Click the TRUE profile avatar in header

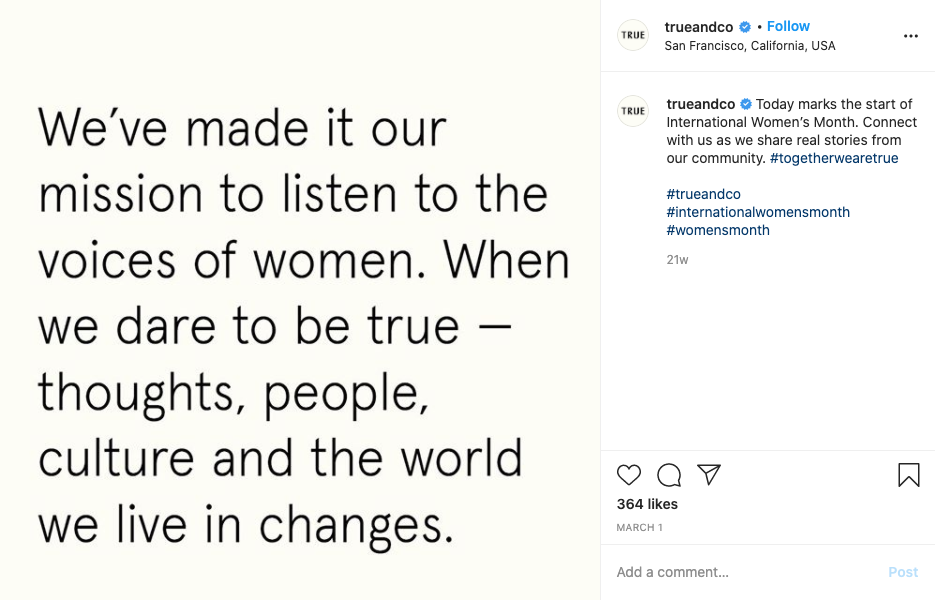633,35
